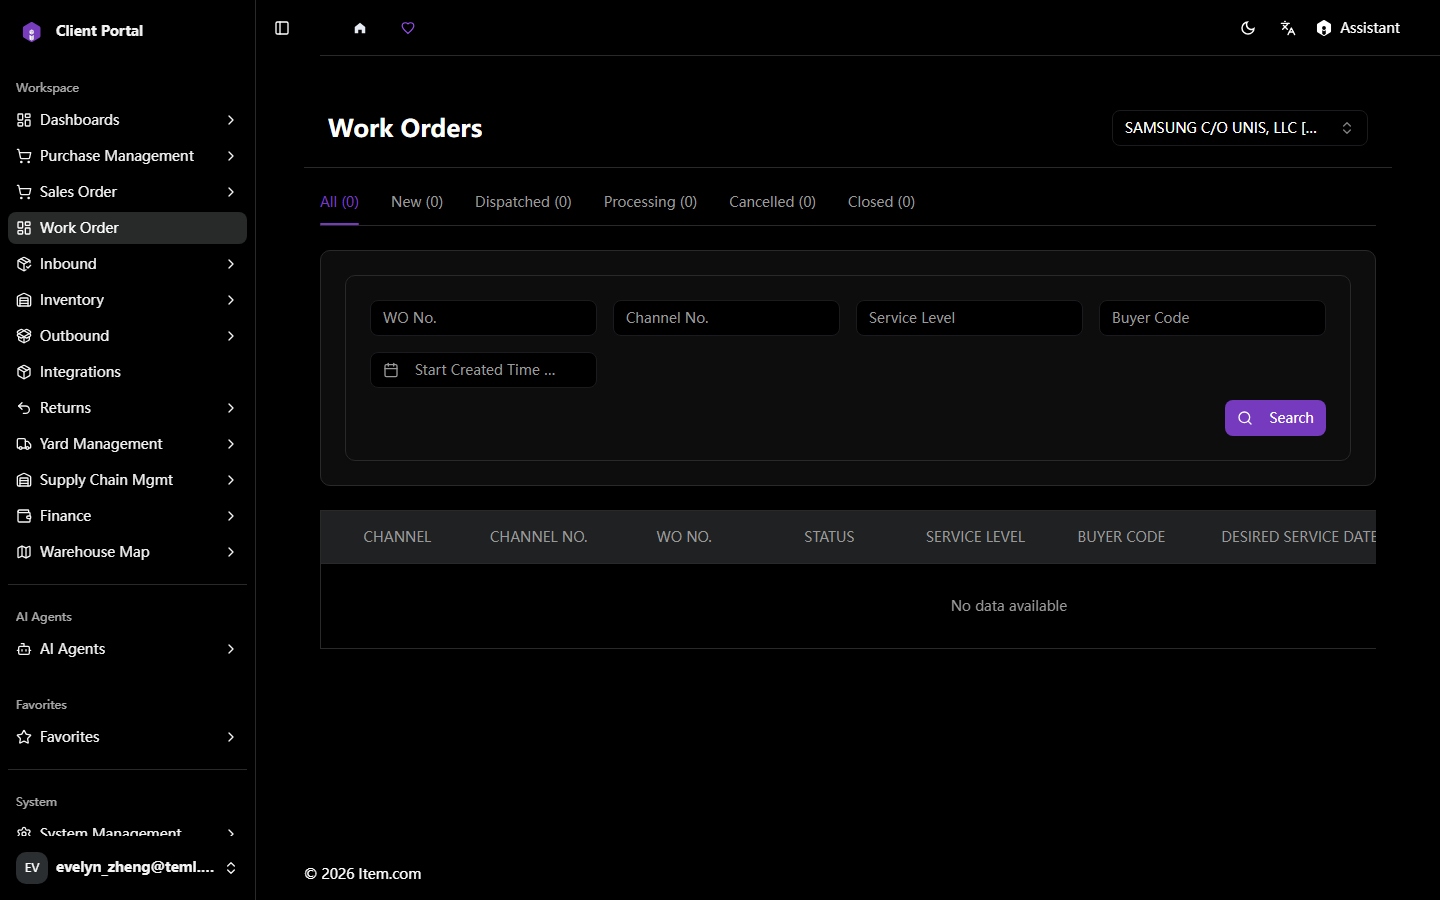Go to home via the house icon

[360, 28]
